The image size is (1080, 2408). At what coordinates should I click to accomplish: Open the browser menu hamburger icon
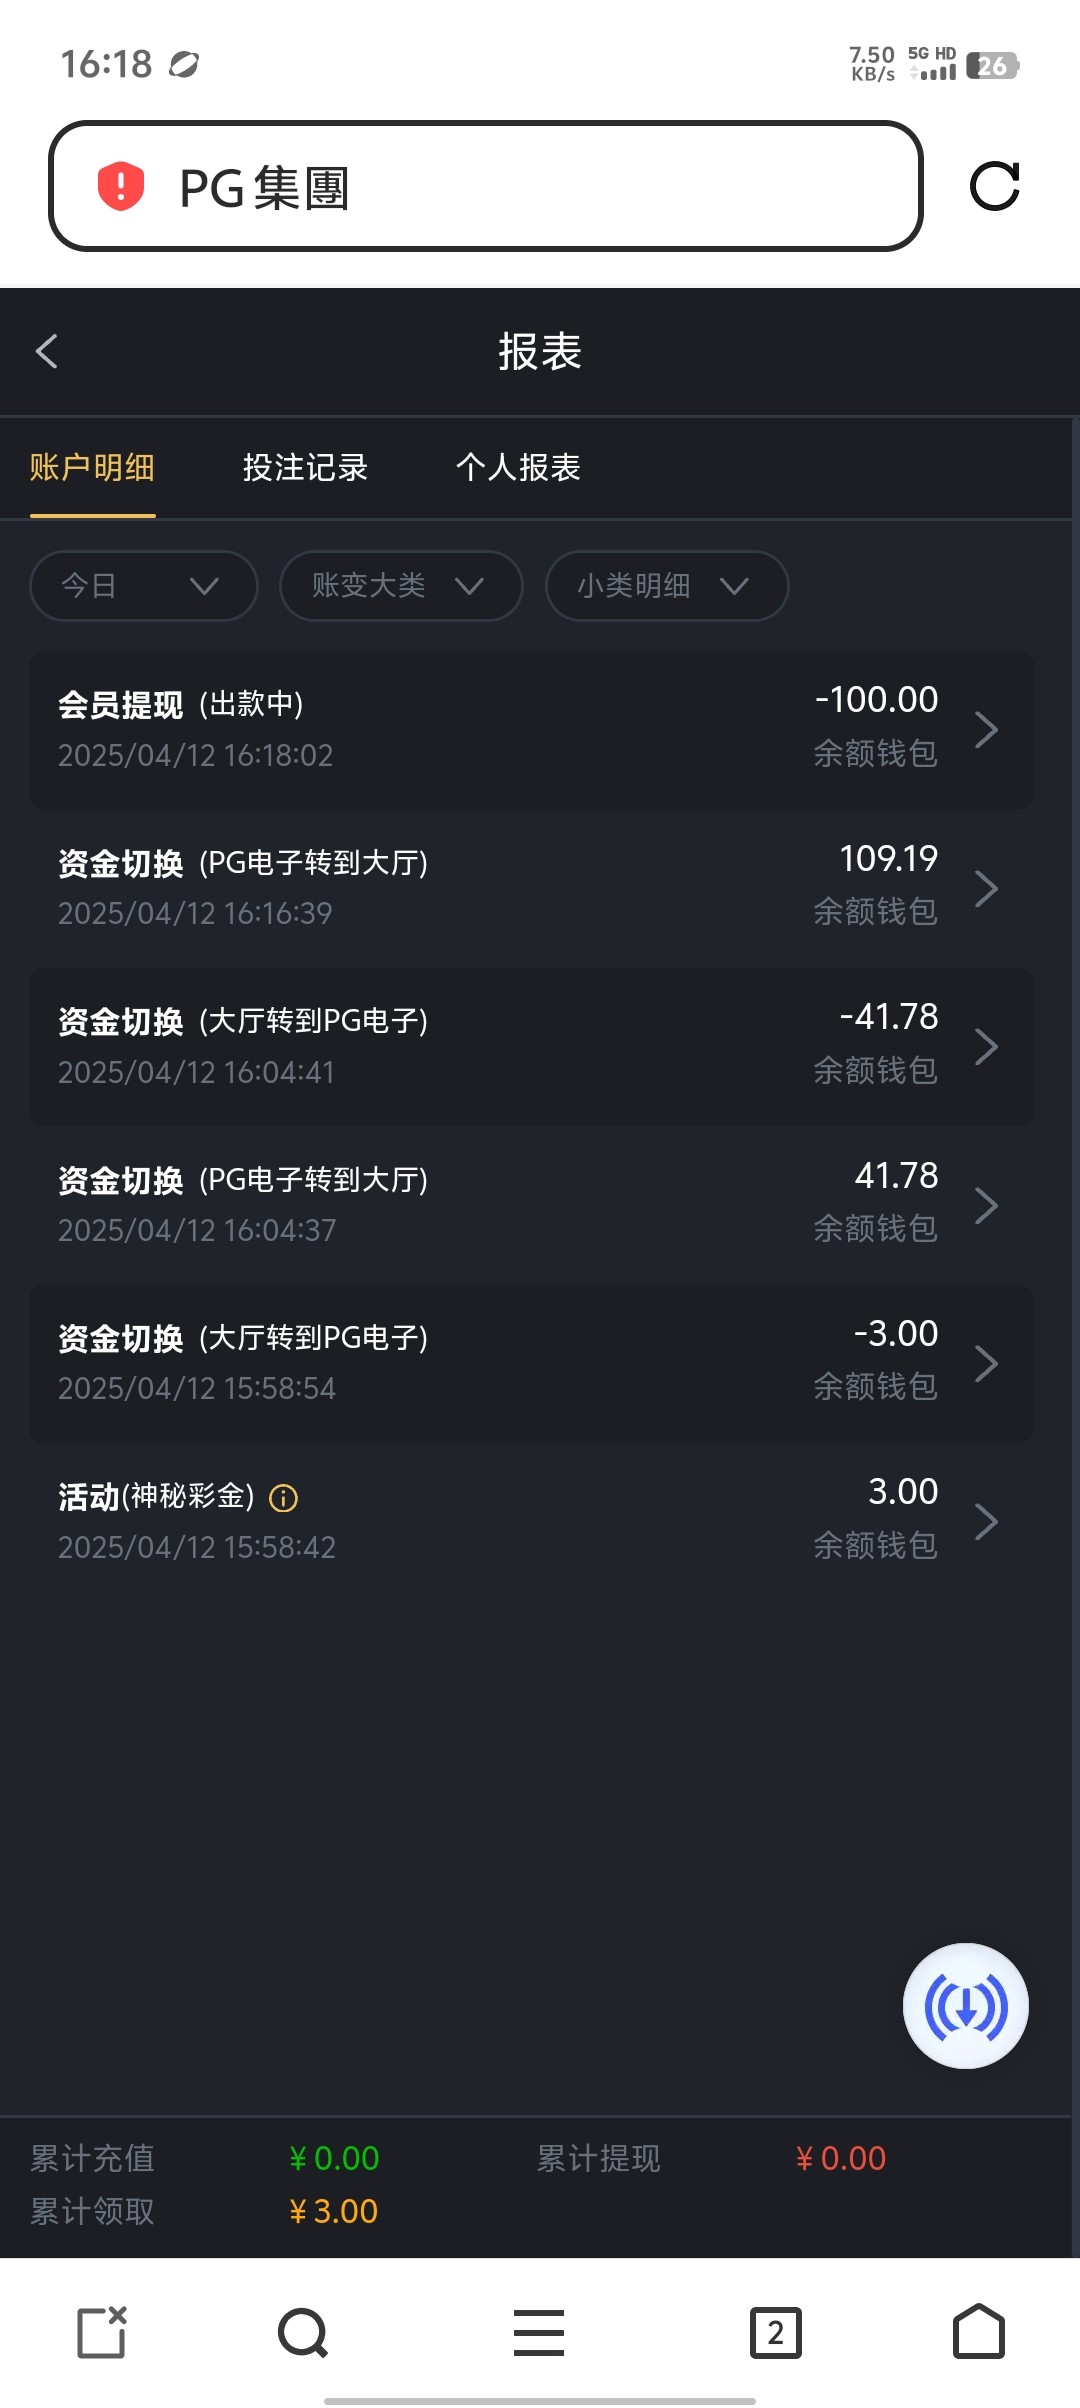(539, 2333)
